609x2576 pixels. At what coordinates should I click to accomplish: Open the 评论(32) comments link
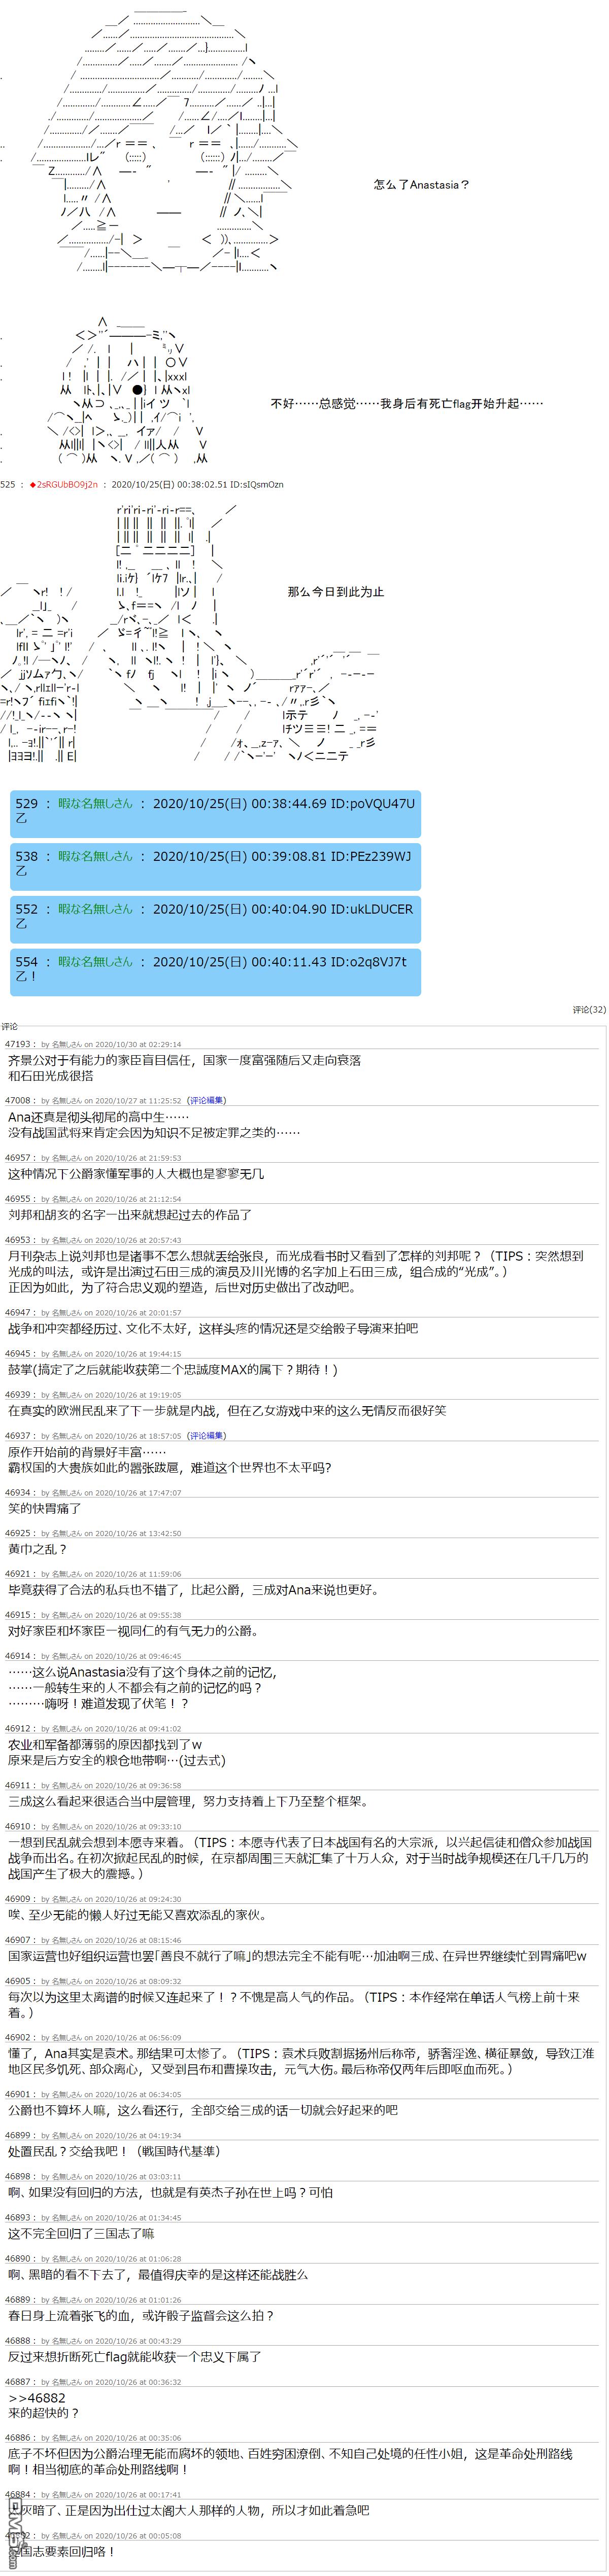[588, 1009]
